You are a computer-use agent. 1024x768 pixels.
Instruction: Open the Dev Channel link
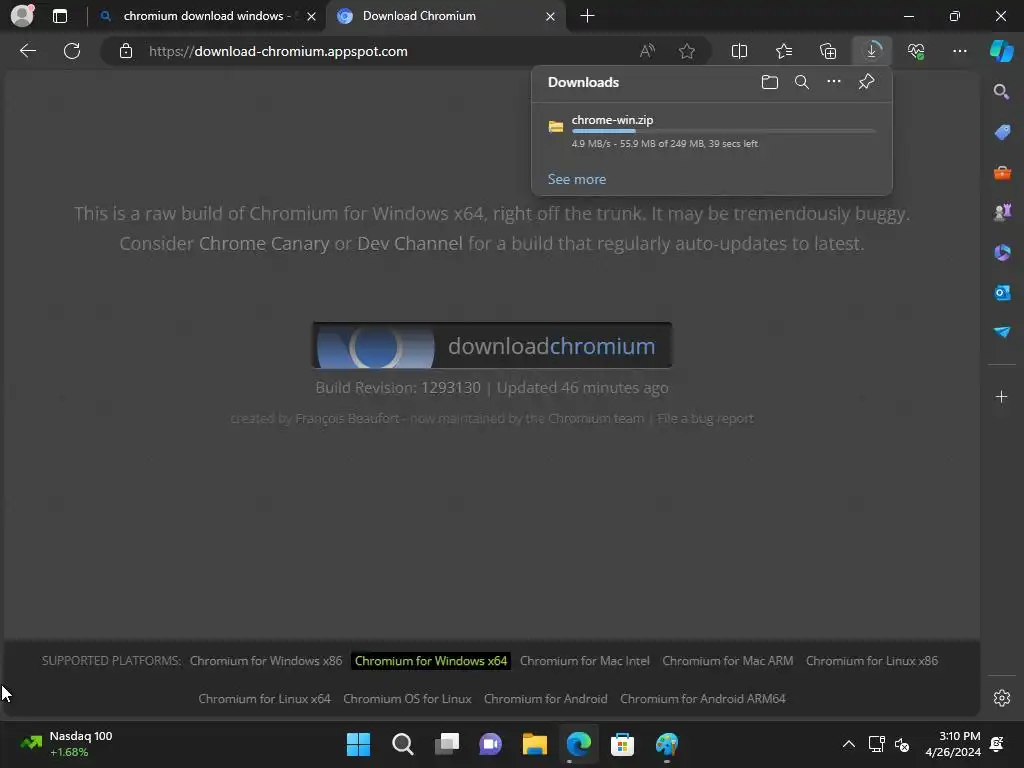[409, 244]
